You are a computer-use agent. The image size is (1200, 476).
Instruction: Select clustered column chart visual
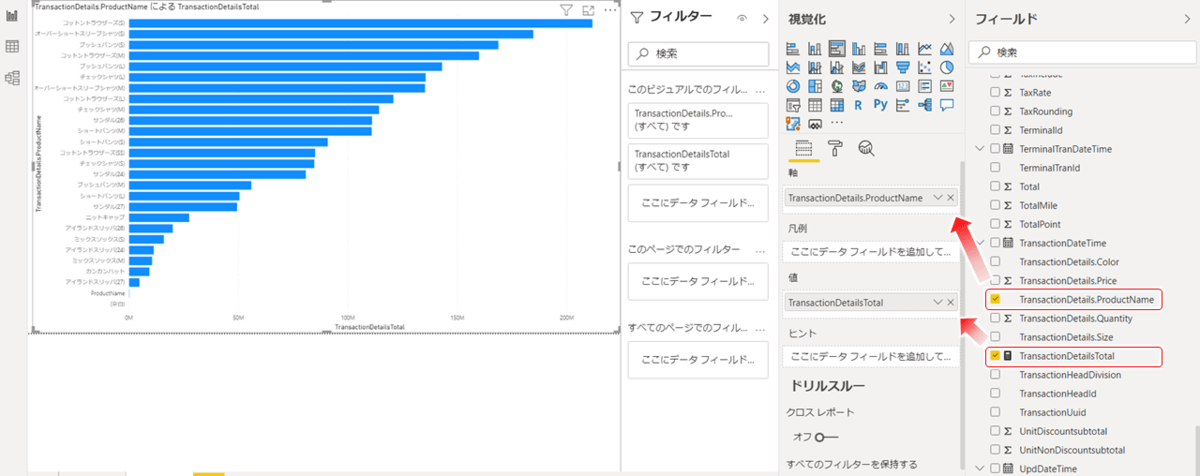point(859,48)
